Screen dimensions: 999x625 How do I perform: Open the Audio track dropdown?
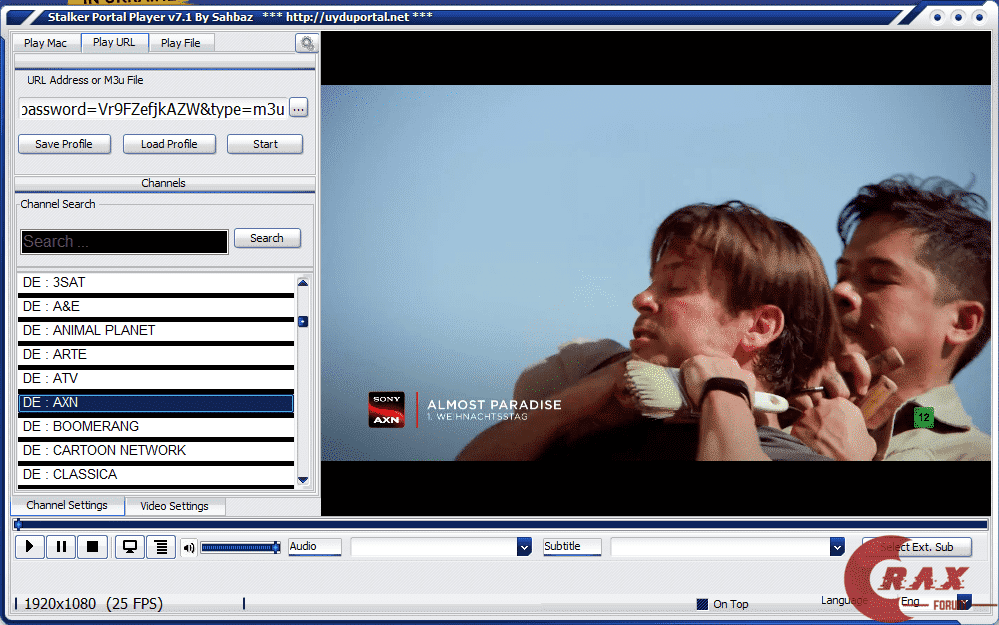coord(524,547)
